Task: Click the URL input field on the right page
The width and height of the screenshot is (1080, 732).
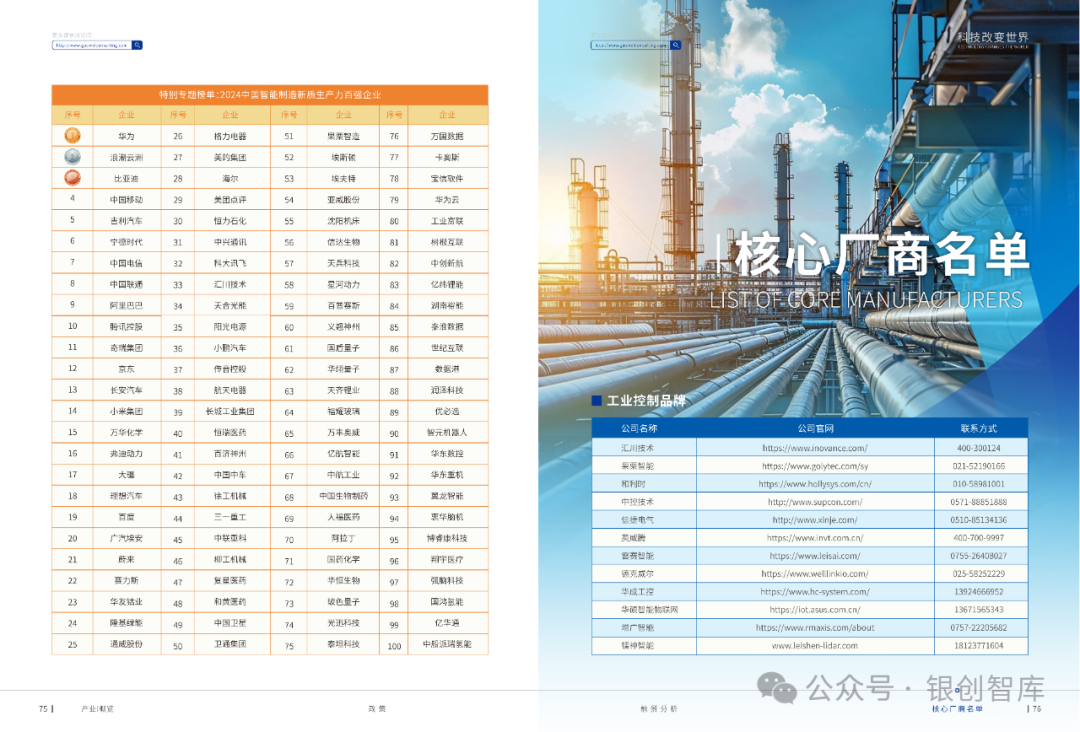Action: [x=630, y=45]
